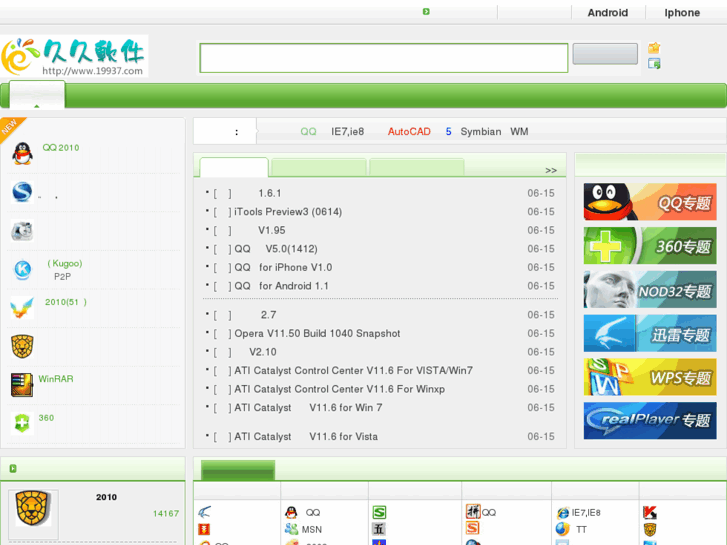727x545 pixels.
Task: Click the green arrow icon in top bar
Action: click(x=426, y=12)
